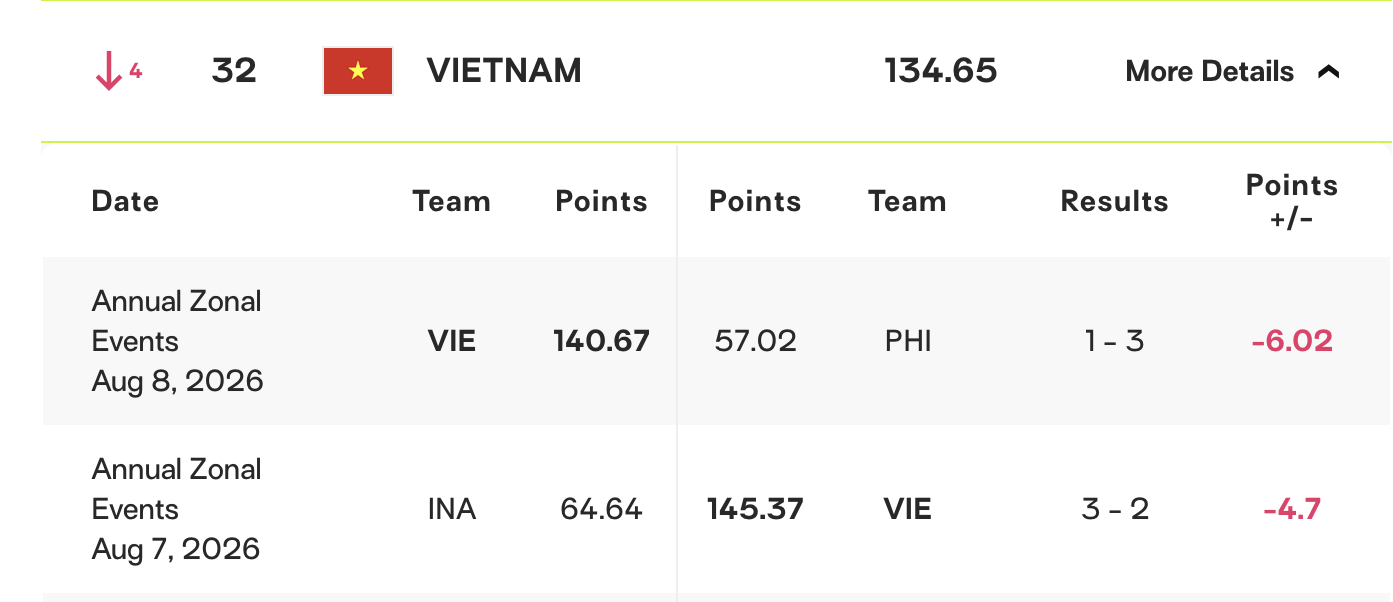Image resolution: width=1393 pixels, height=602 pixels.
Task: Click the first Team column header
Action: pos(451,201)
